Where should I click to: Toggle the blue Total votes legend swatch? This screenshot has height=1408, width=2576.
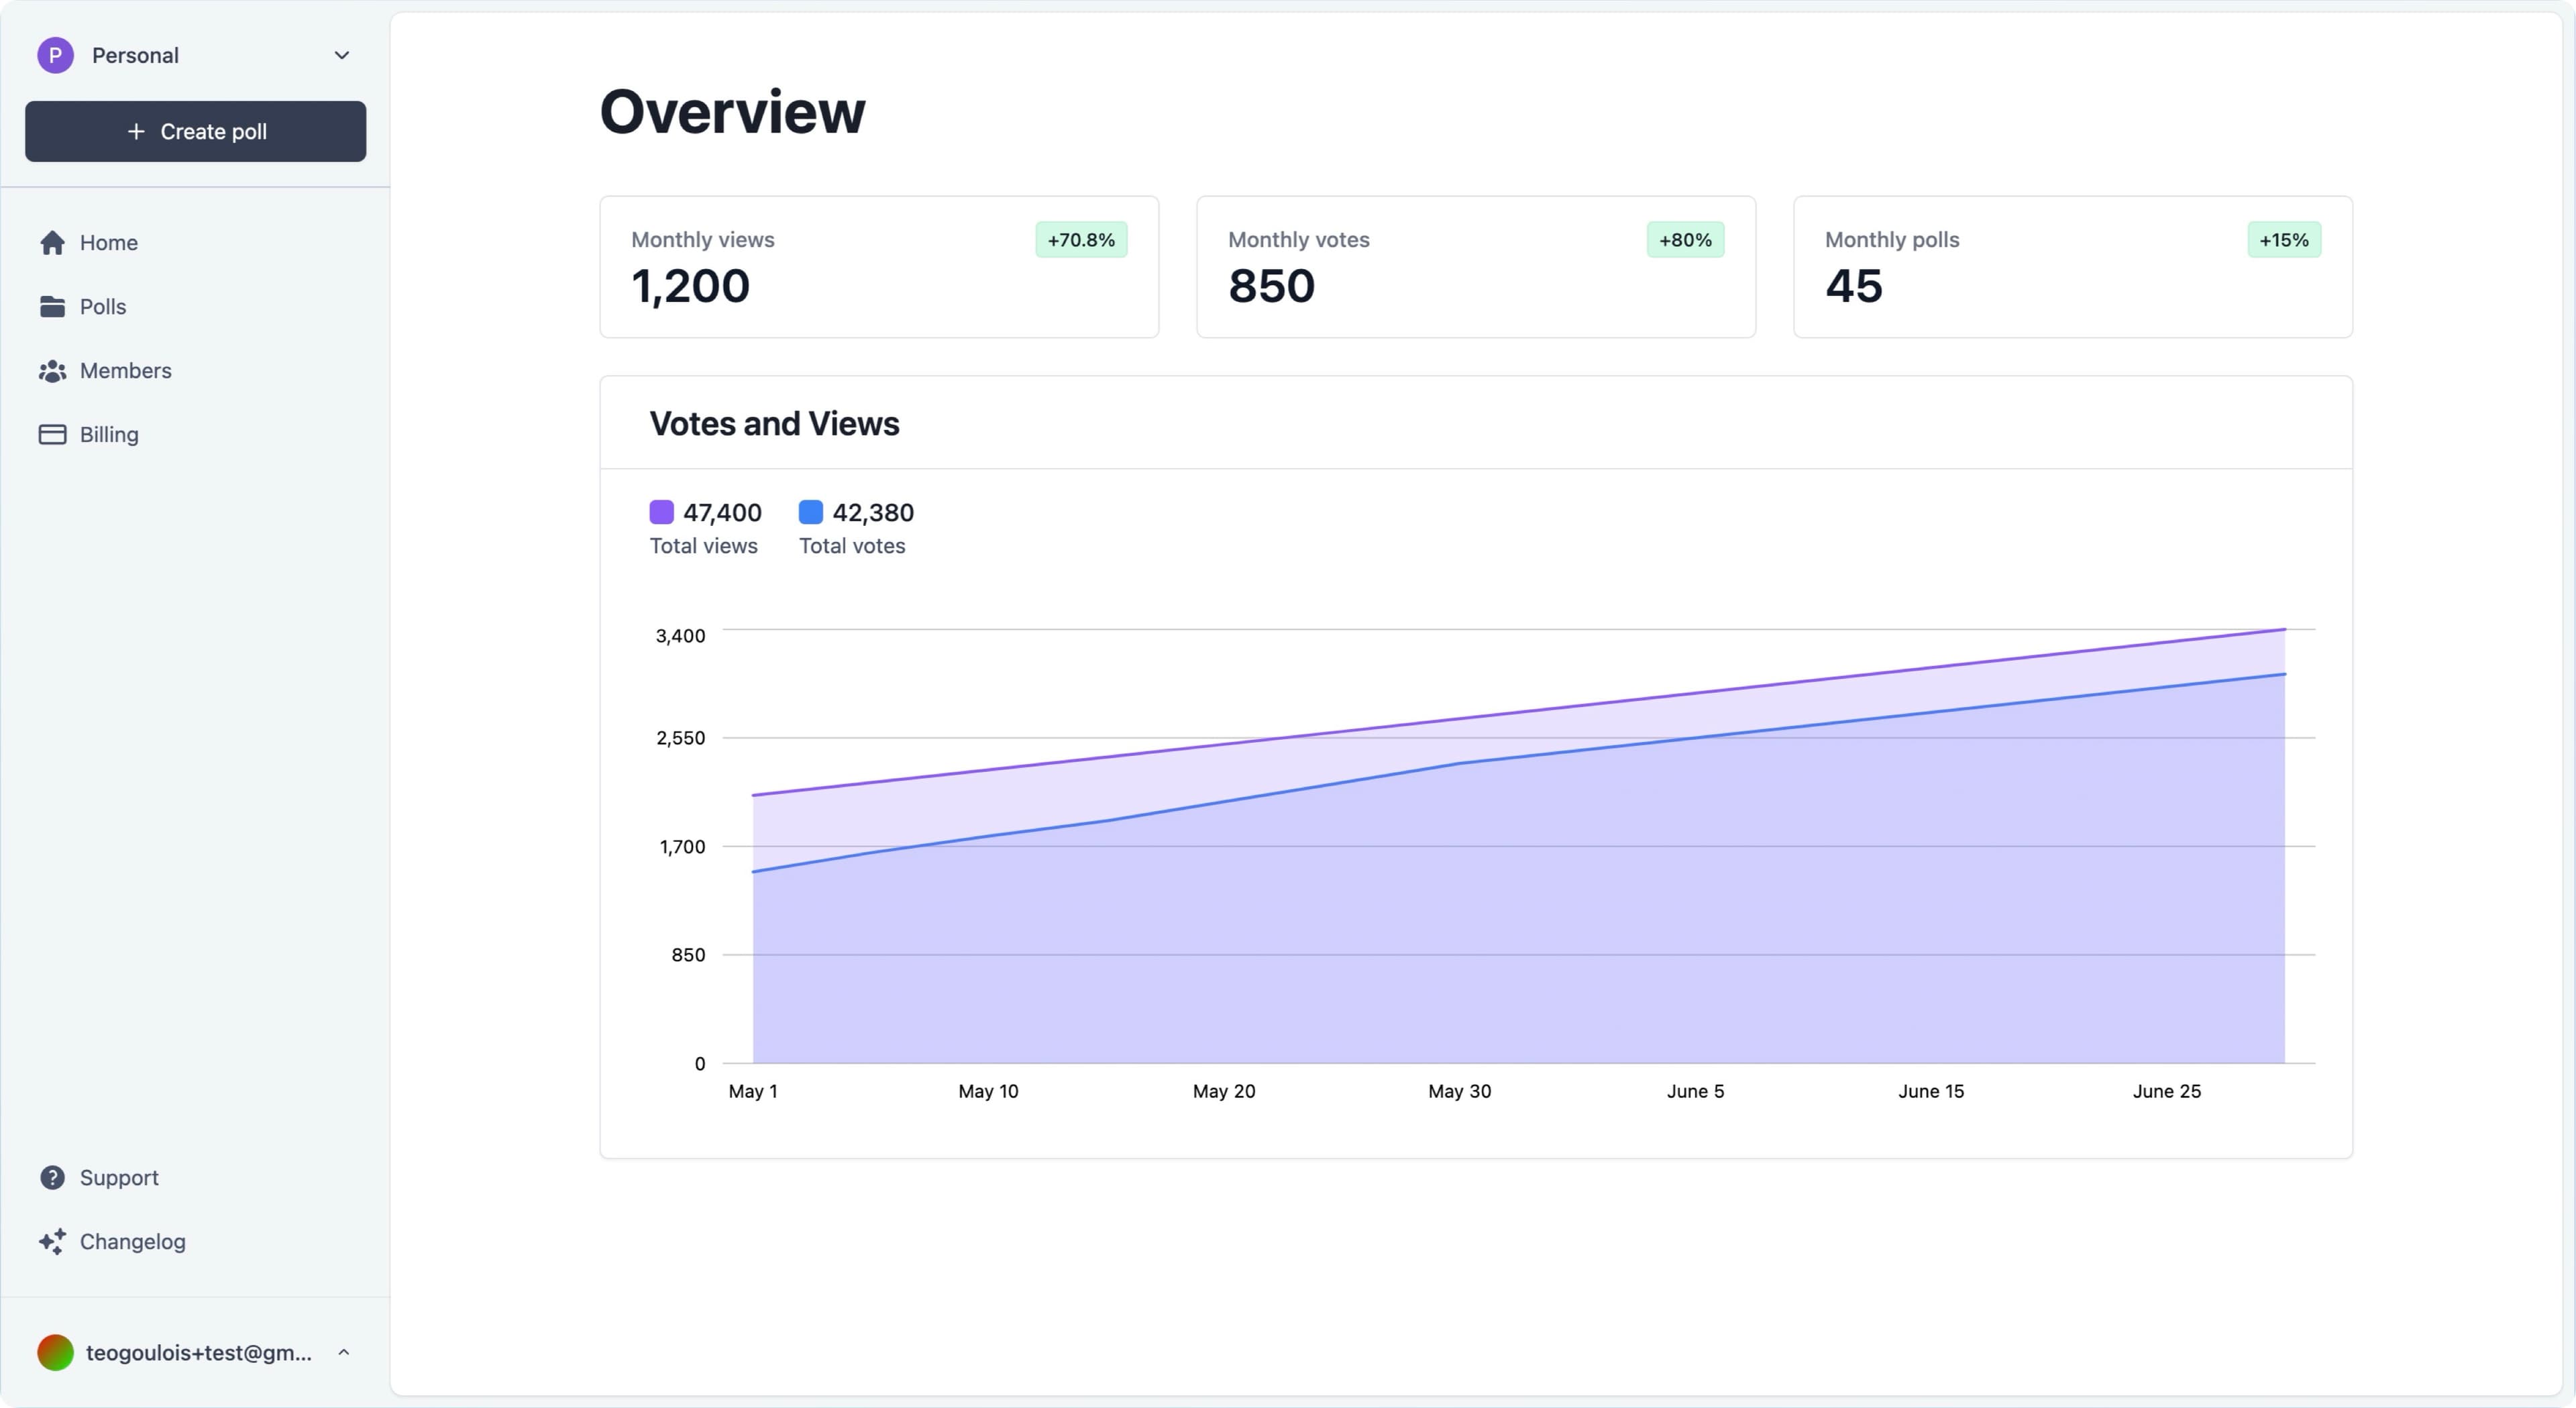(811, 512)
